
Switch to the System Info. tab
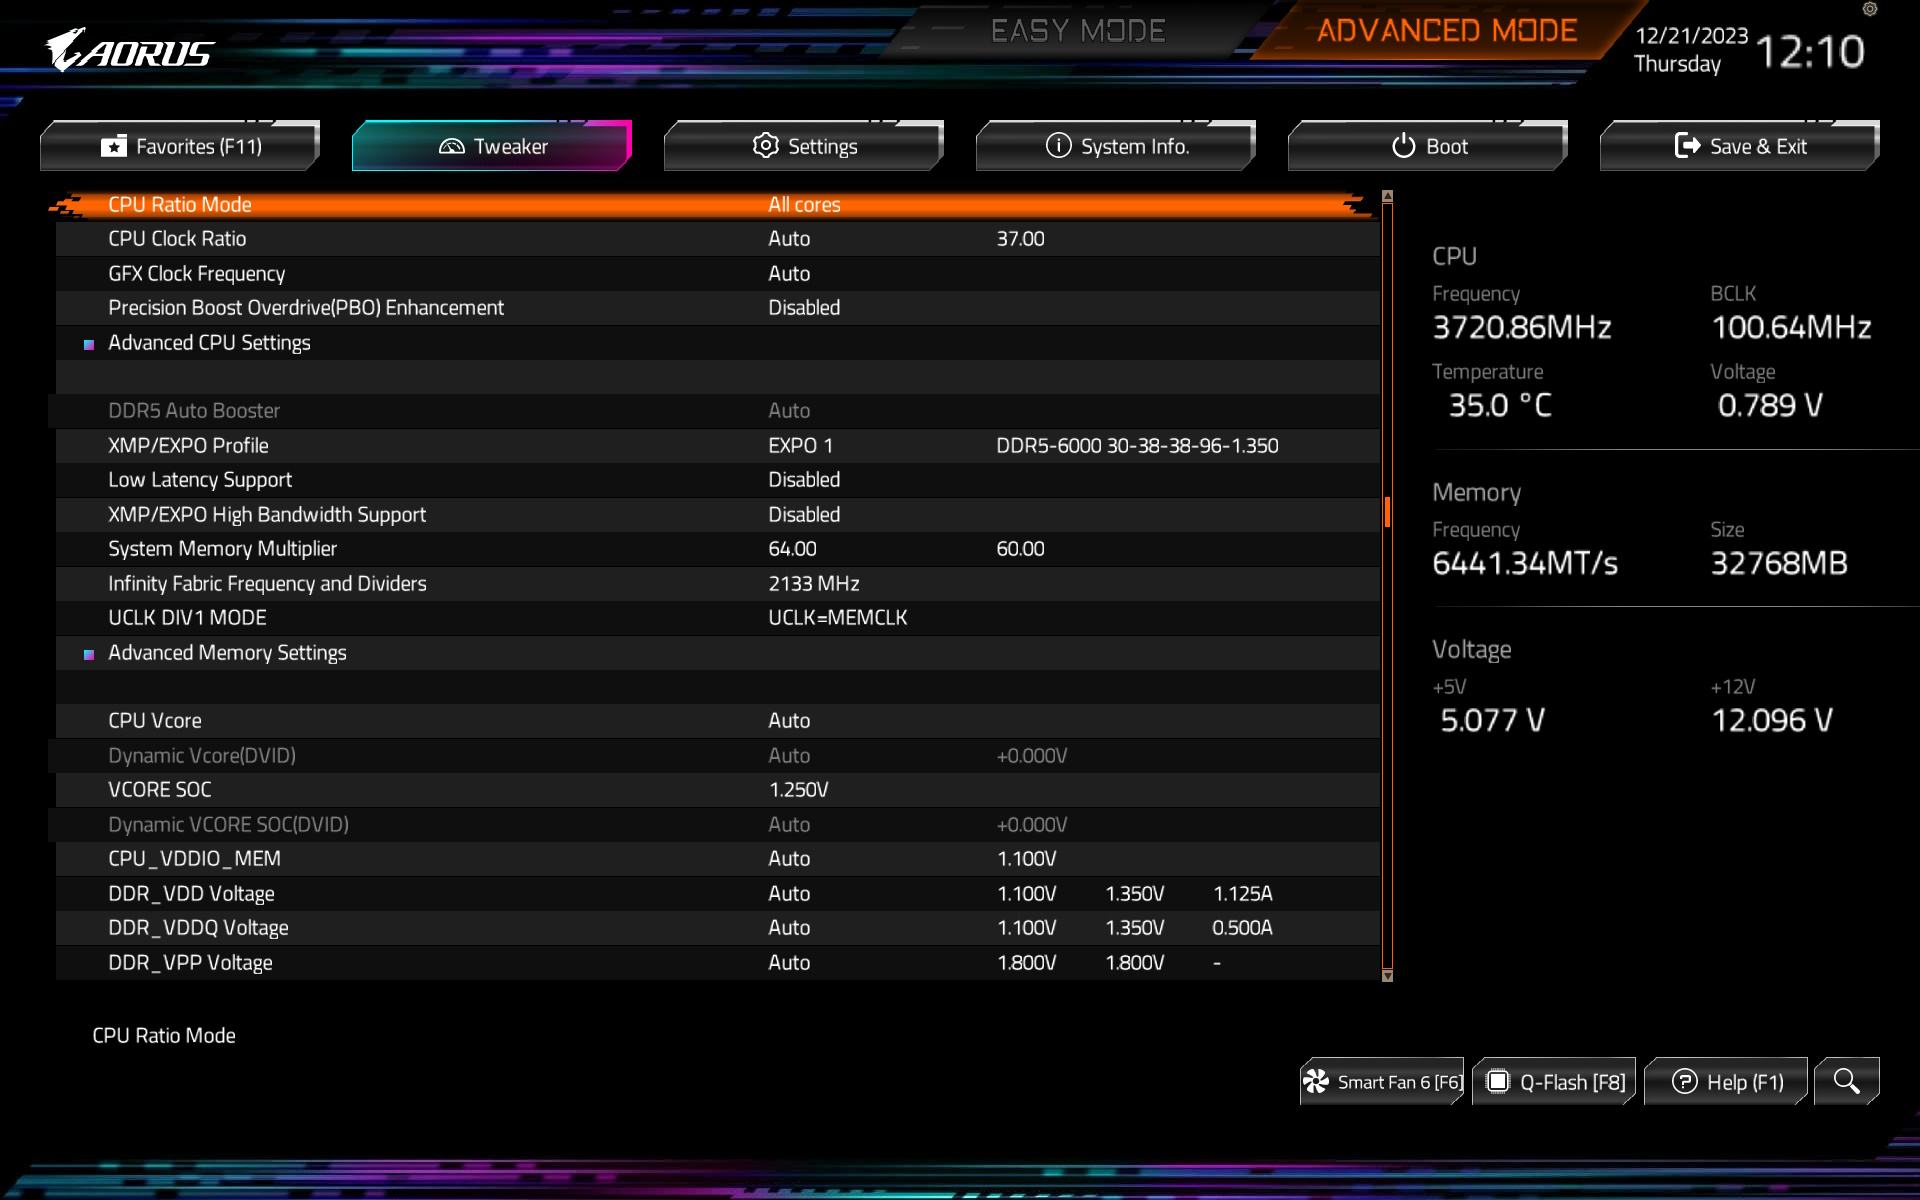click(1116, 146)
